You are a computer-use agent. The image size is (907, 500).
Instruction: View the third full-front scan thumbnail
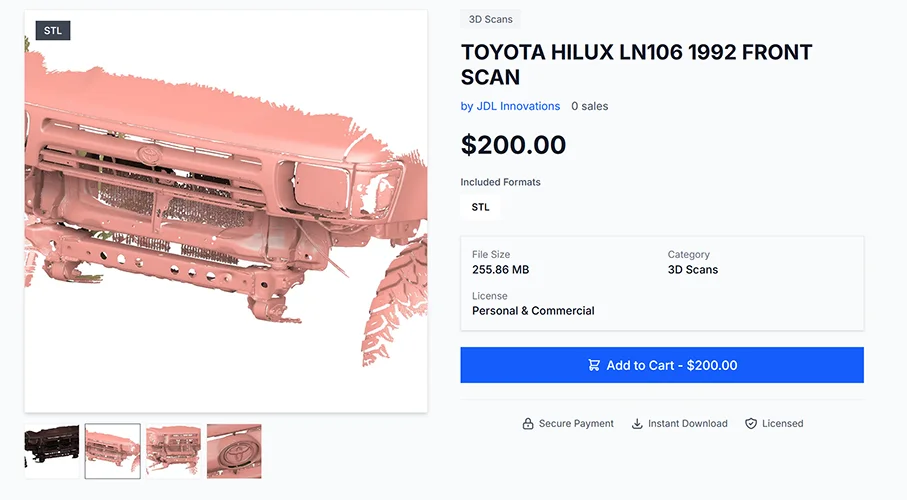(x=174, y=451)
